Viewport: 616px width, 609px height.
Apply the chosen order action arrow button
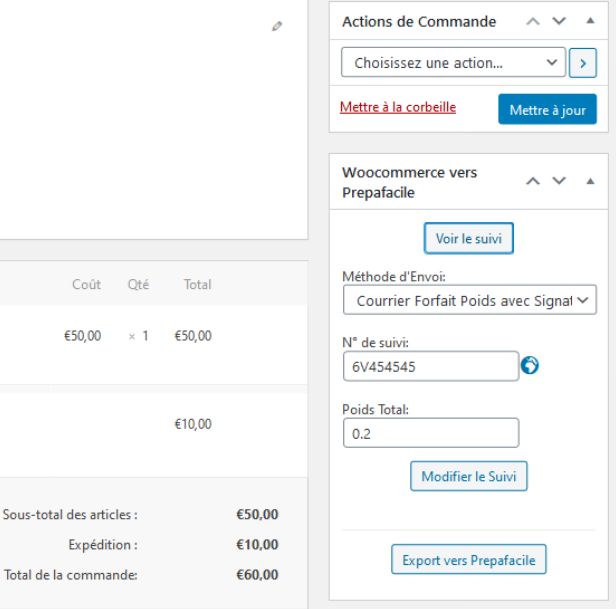583,63
